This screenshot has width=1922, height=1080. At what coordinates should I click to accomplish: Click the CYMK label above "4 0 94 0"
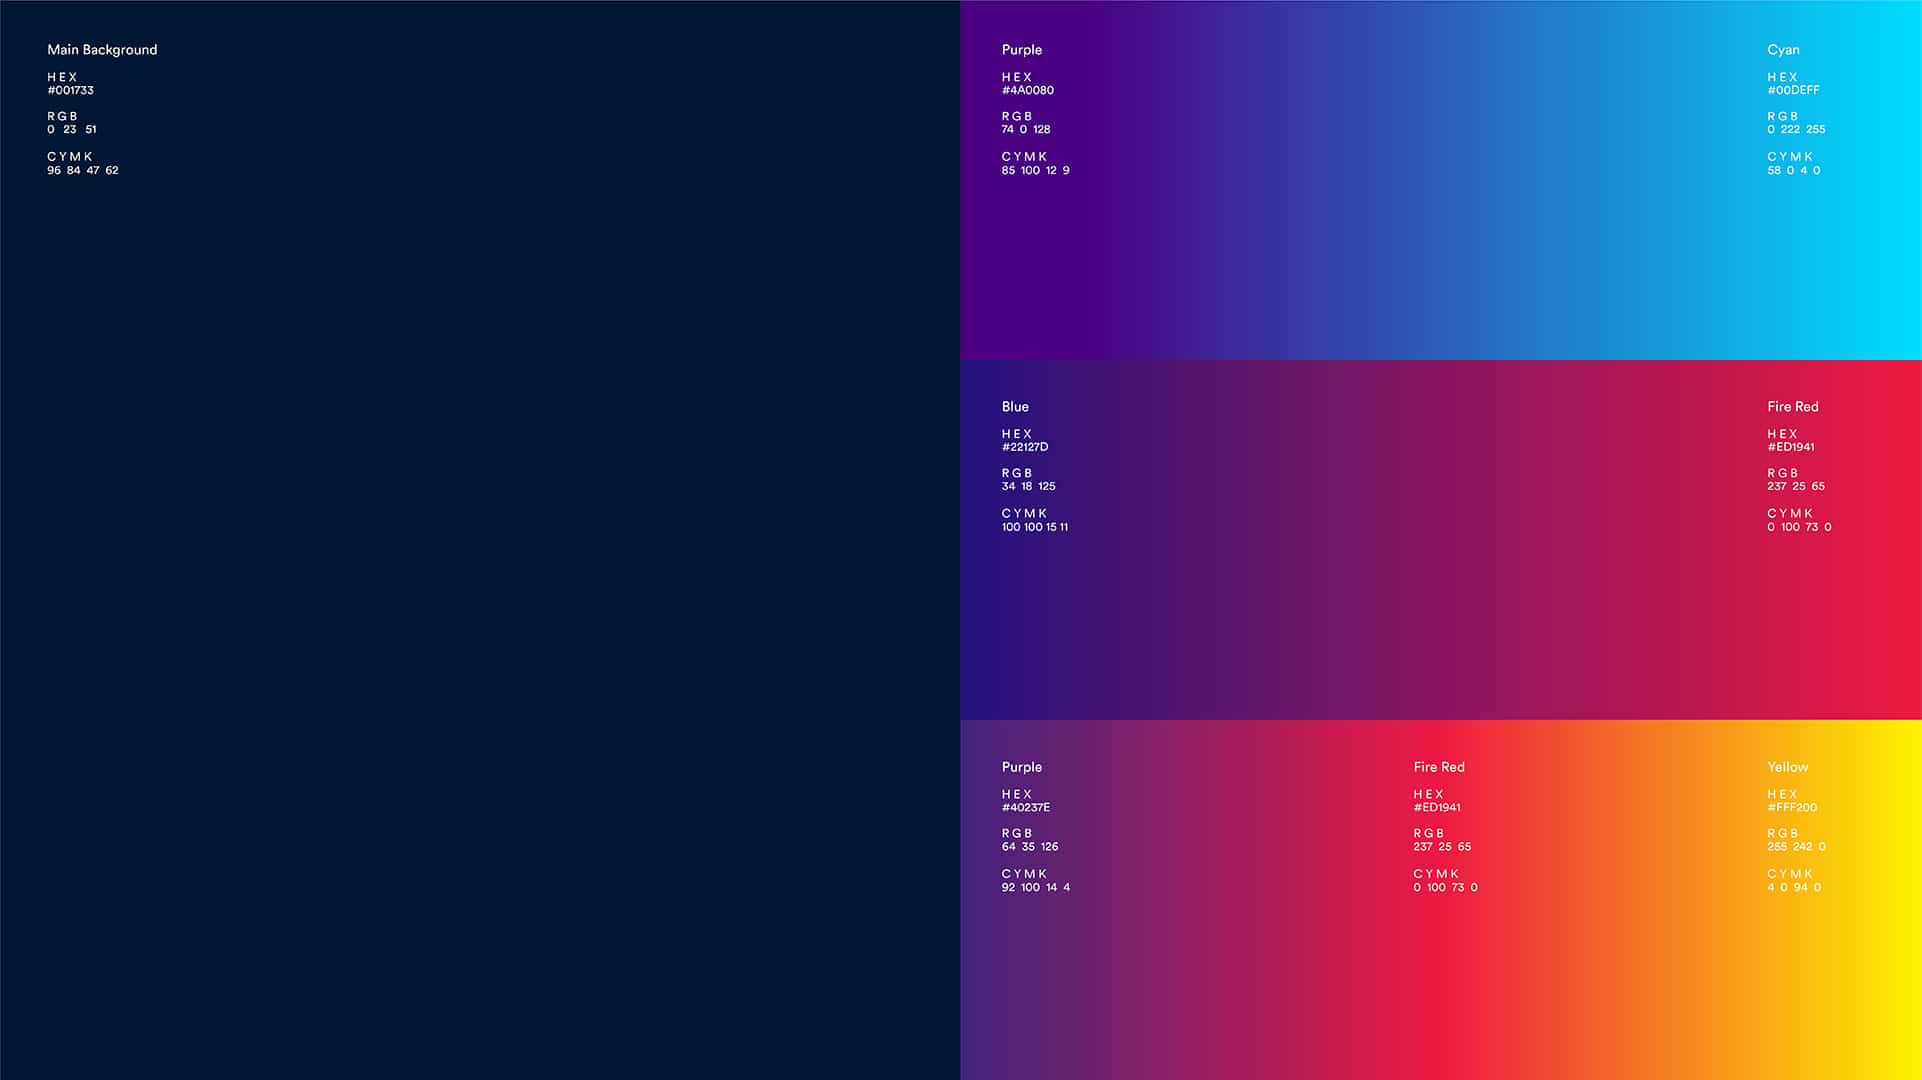tap(1790, 874)
